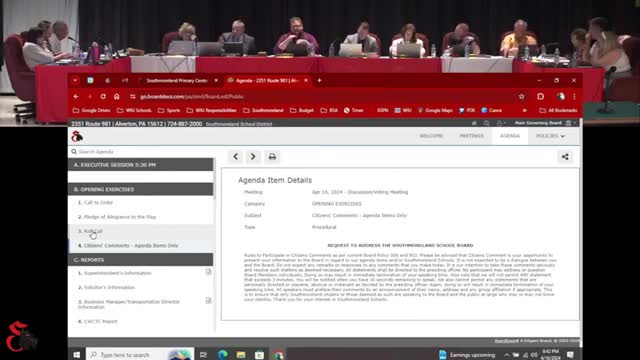Reload the BoardDocs page
Image resolution: width=640 pixels, height=360 pixels.
pyautogui.click(x=103, y=97)
